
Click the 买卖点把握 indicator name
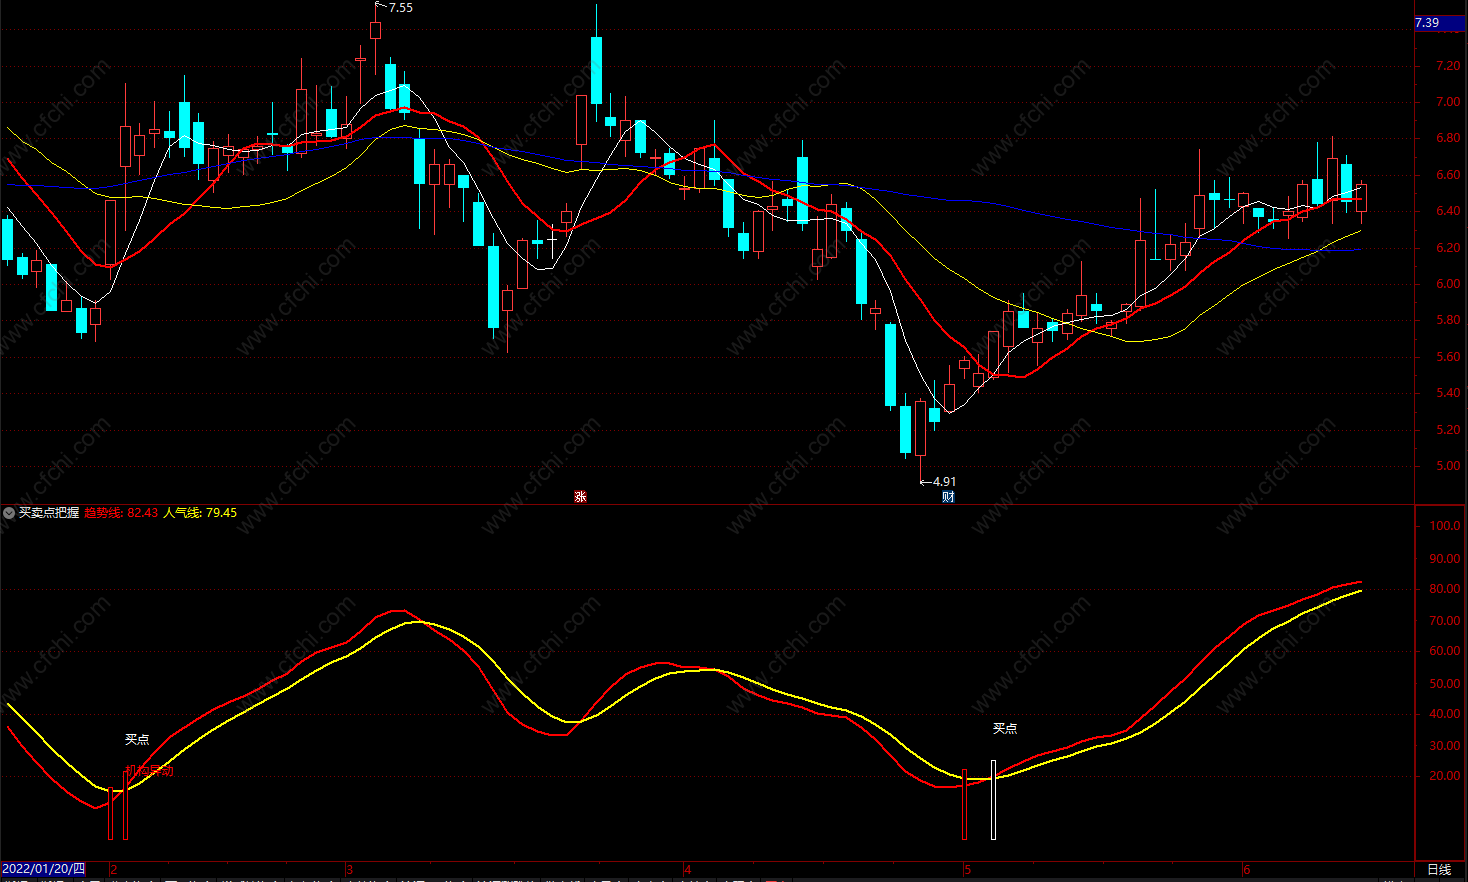pos(49,513)
